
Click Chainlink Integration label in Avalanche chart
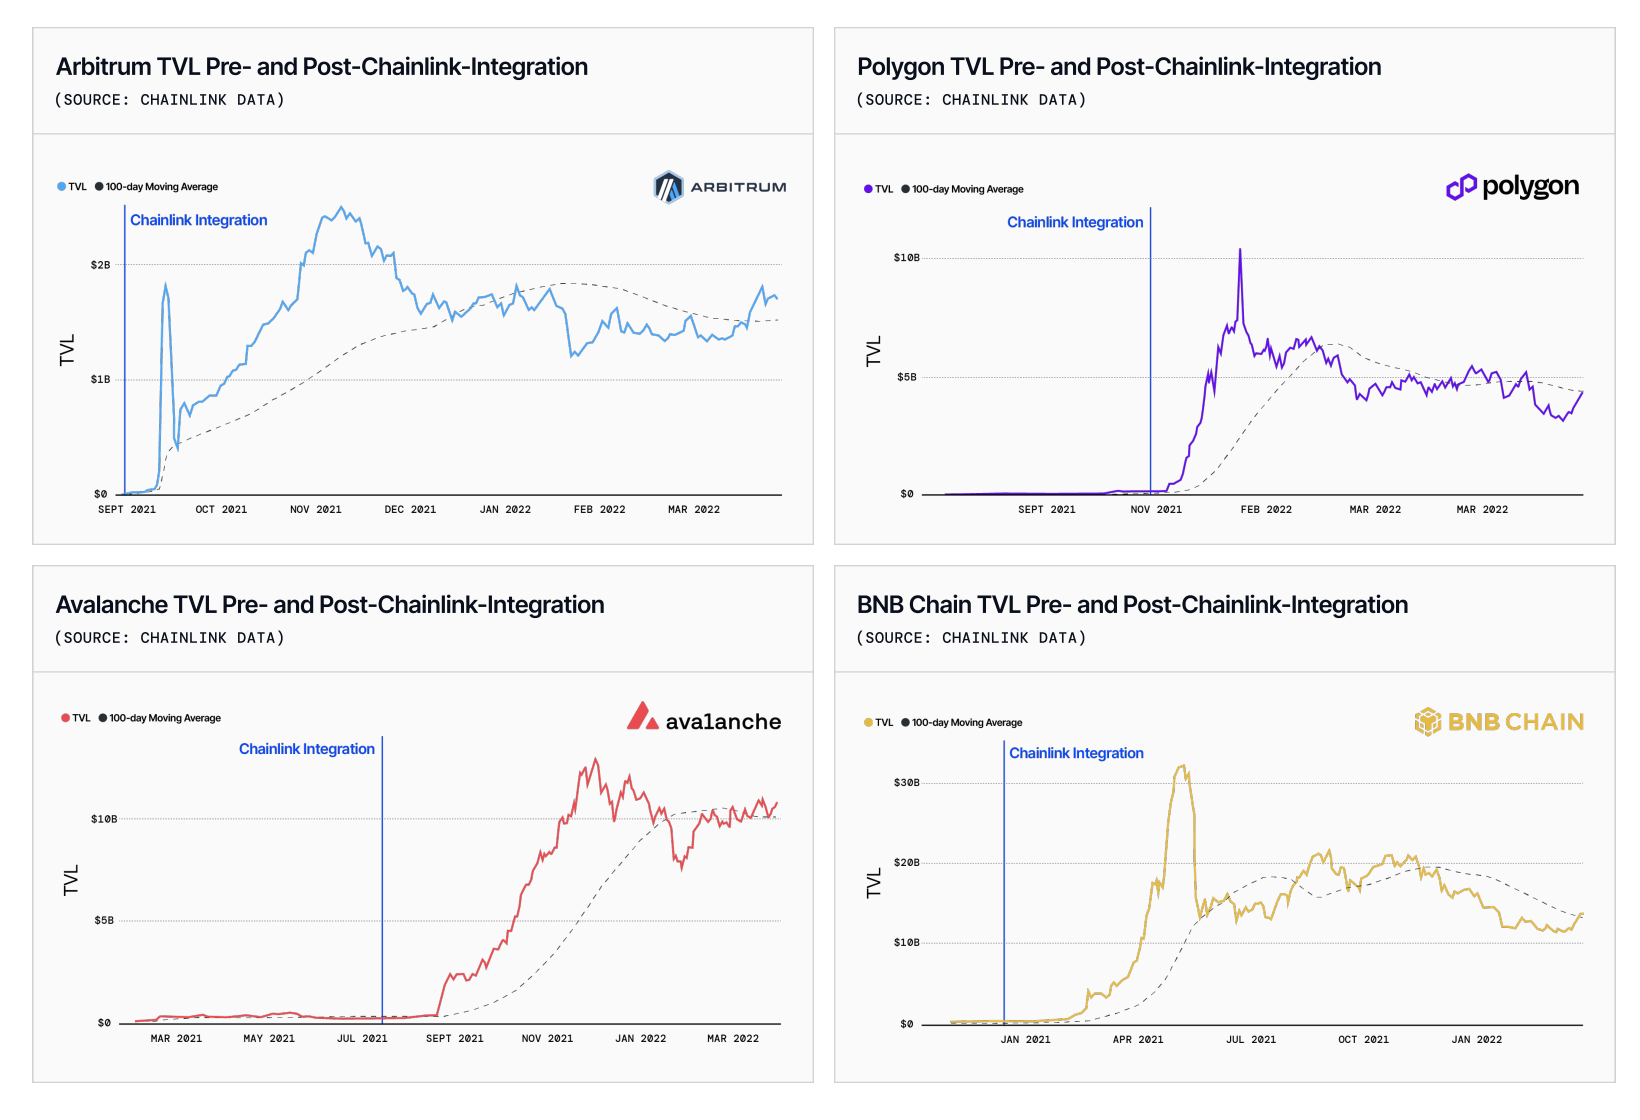(x=307, y=749)
